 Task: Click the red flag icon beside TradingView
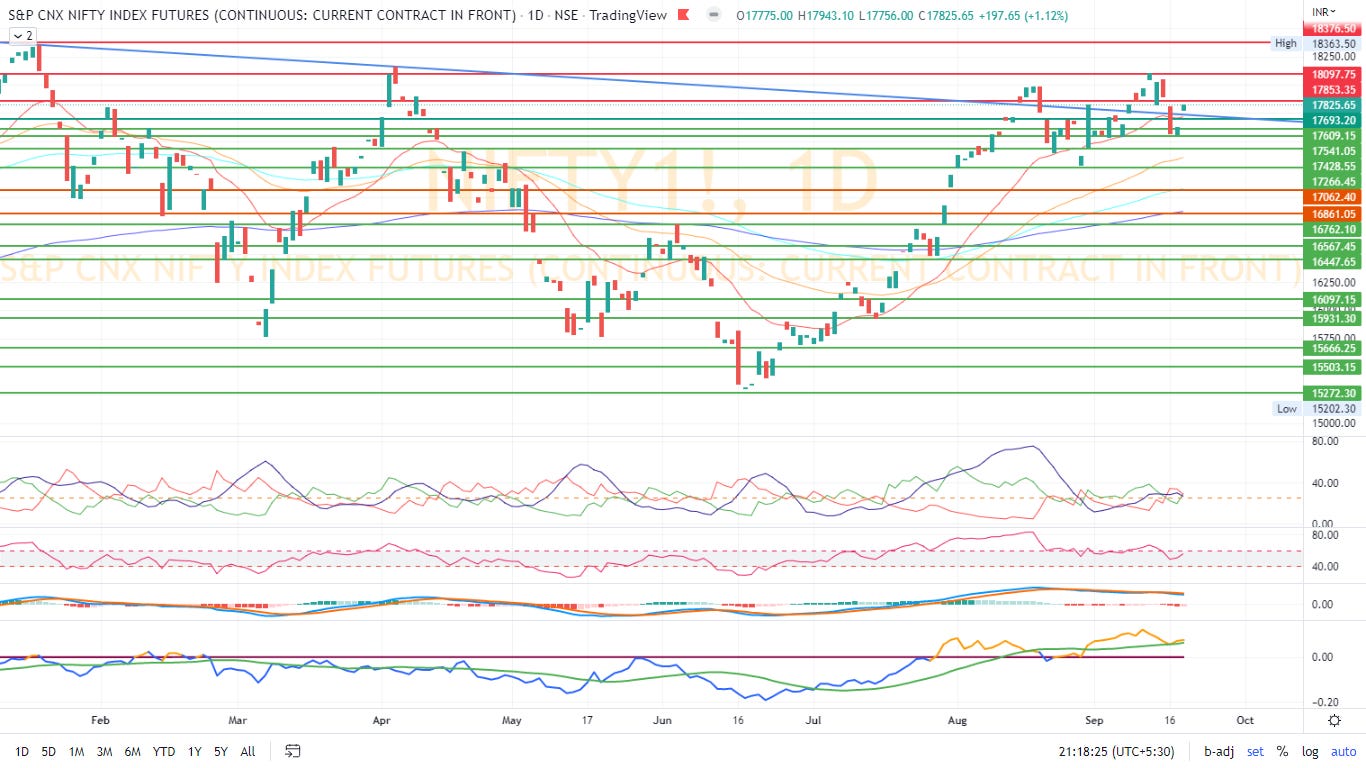[x=683, y=15]
